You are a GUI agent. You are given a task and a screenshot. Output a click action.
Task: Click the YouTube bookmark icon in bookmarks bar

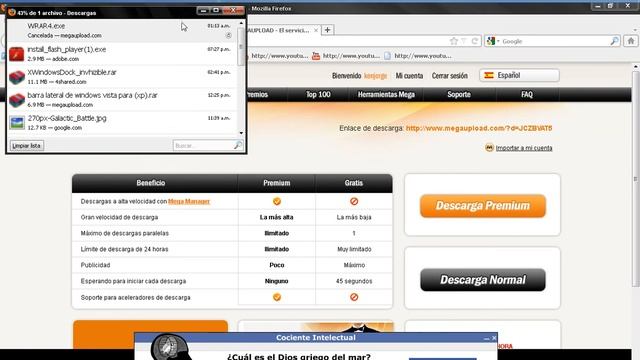pos(316,56)
